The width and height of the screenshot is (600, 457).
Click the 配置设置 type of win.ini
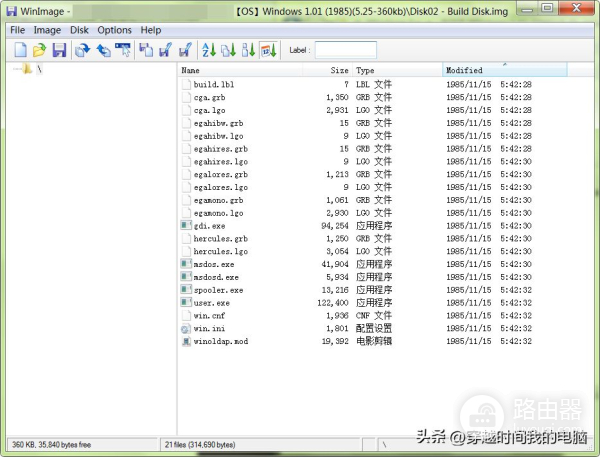(374, 328)
